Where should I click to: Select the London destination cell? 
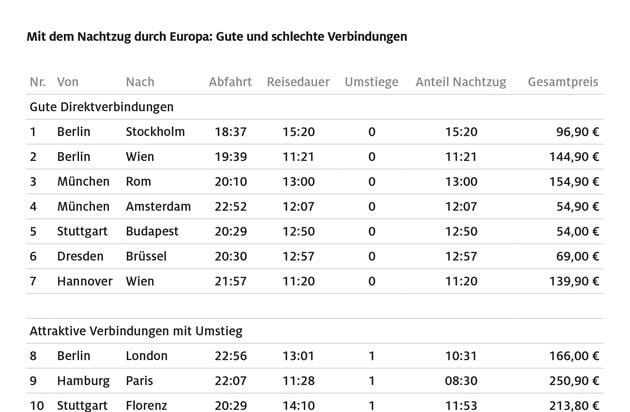point(146,356)
